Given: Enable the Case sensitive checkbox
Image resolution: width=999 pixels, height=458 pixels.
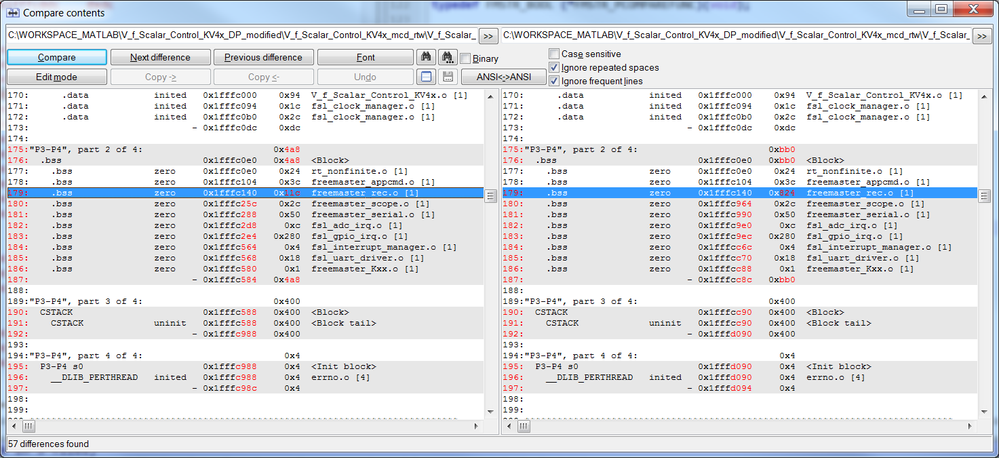Looking at the screenshot, I should [554, 54].
